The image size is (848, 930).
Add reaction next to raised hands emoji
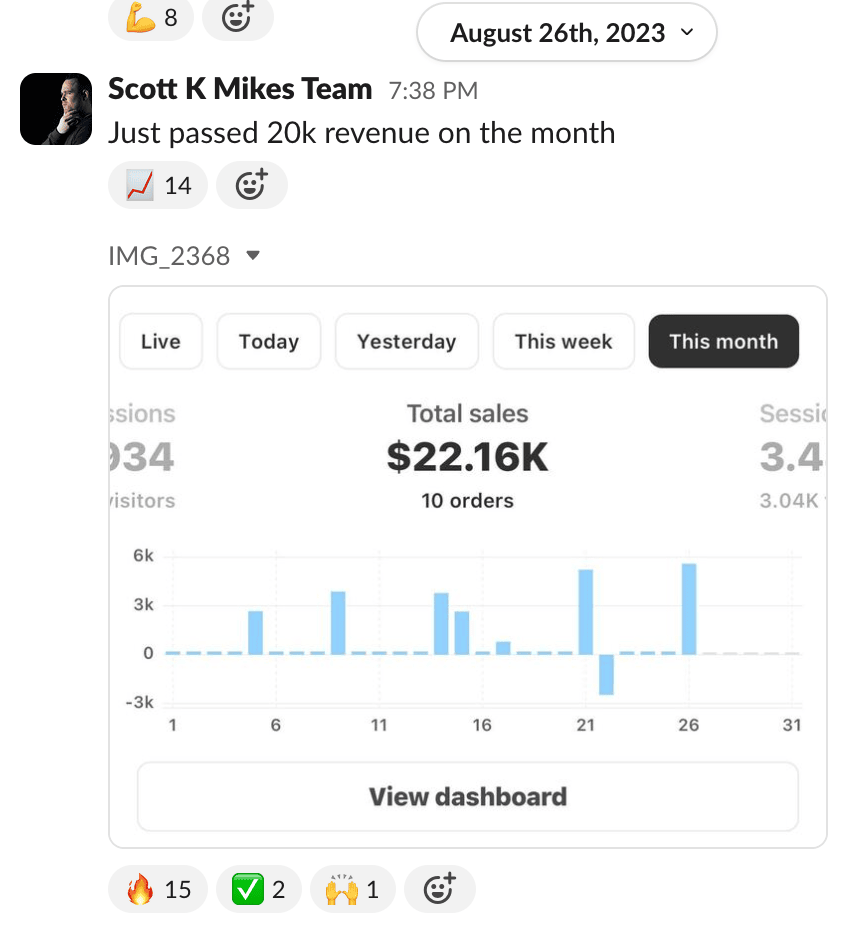[439, 889]
